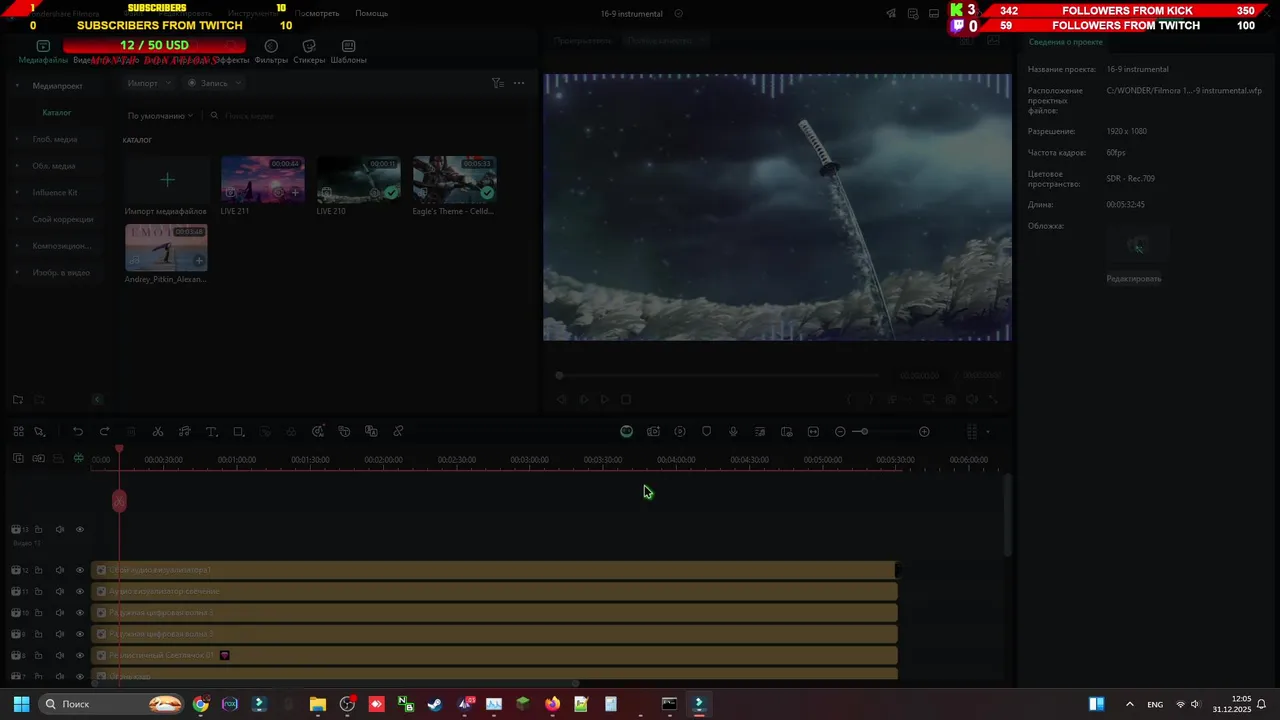Open the AI tools icon in timeline toolbar

tap(318, 432)
